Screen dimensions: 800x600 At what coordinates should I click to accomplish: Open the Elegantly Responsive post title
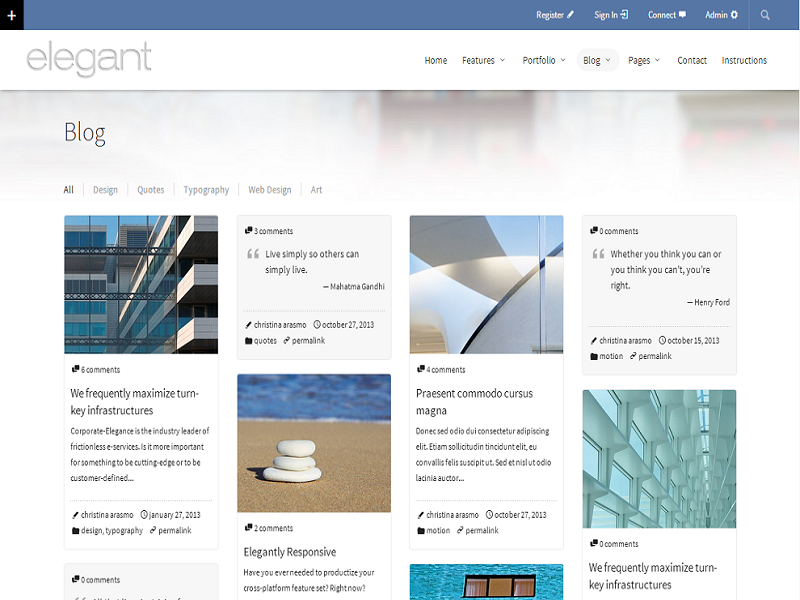coord(290,552)
